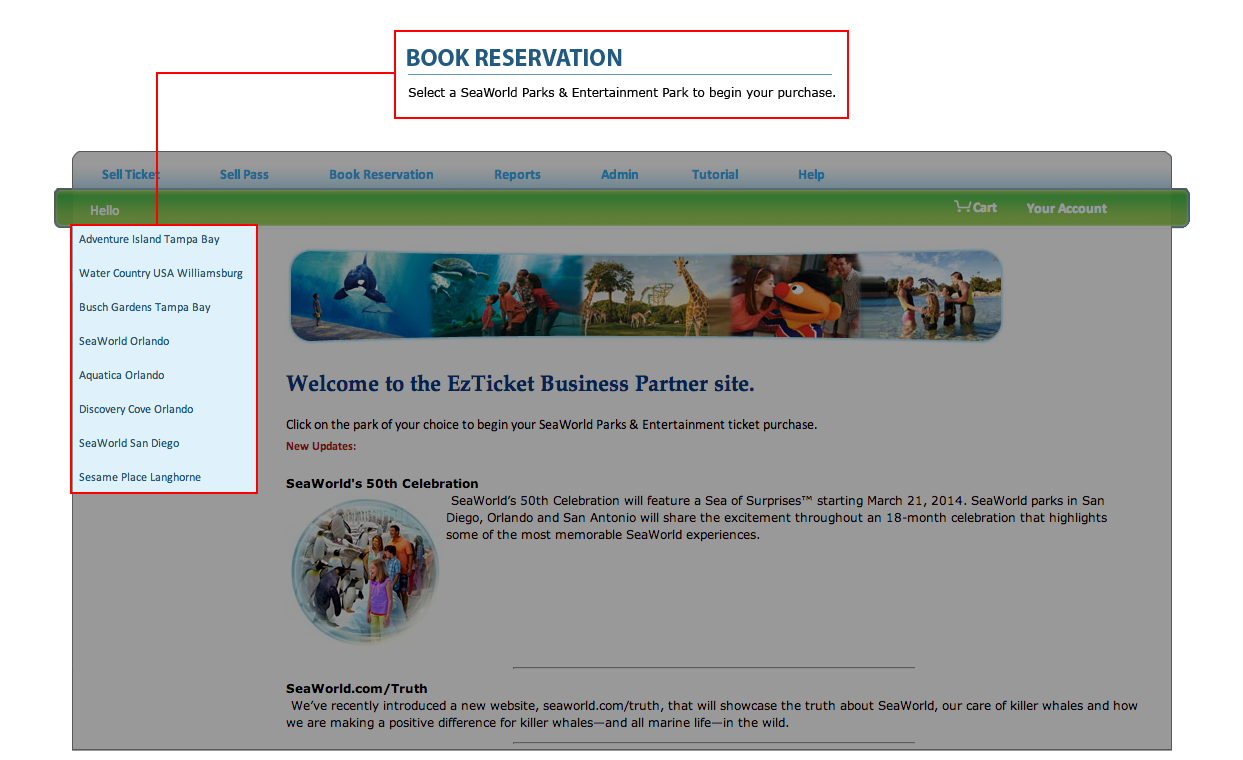Choose Busch Gardens Tampa Bay

pyautogui.click(x=145, y=307)
